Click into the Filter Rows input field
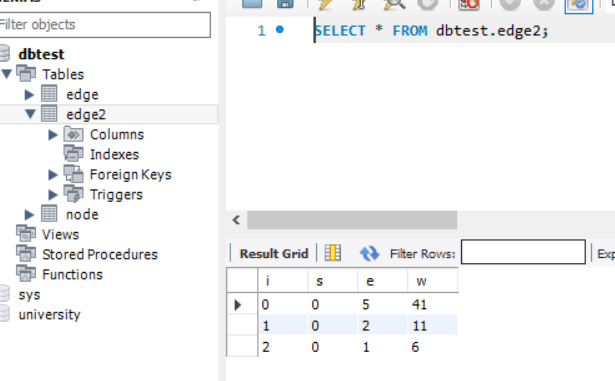Image resolution: width=615 pixels, height=381 pixels. click(523, 252)
